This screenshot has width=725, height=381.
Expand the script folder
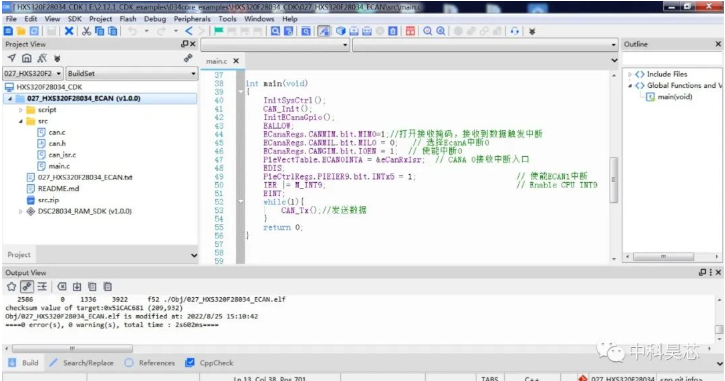coord(20,110)
